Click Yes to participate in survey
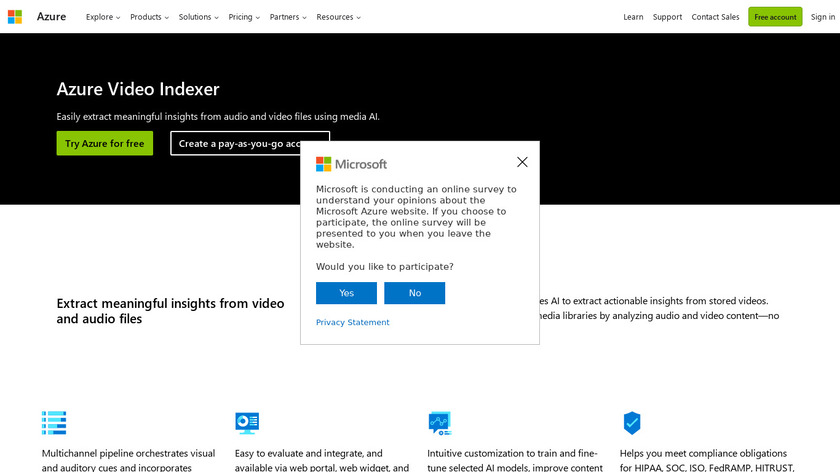 point(346,293)
